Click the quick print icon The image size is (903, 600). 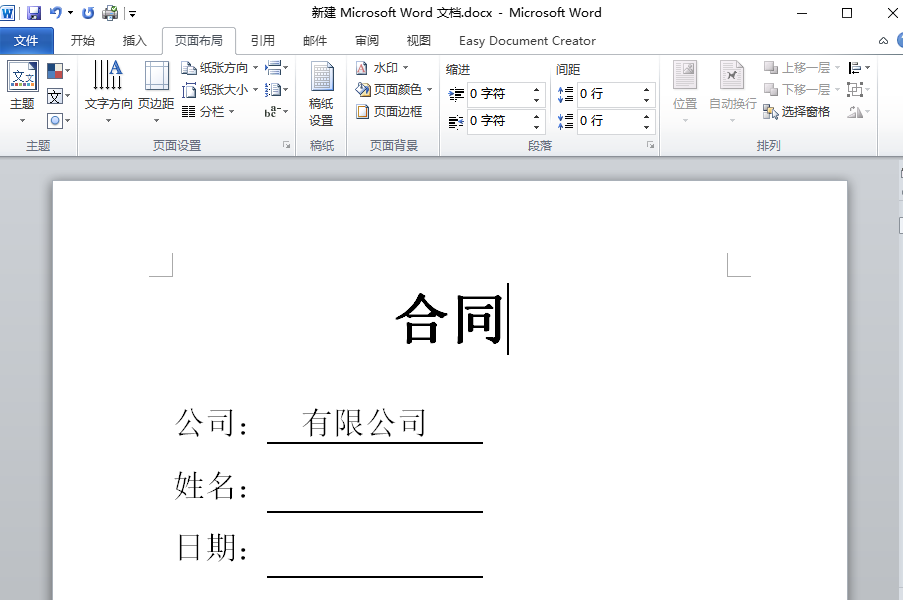[x=109, y=13]
